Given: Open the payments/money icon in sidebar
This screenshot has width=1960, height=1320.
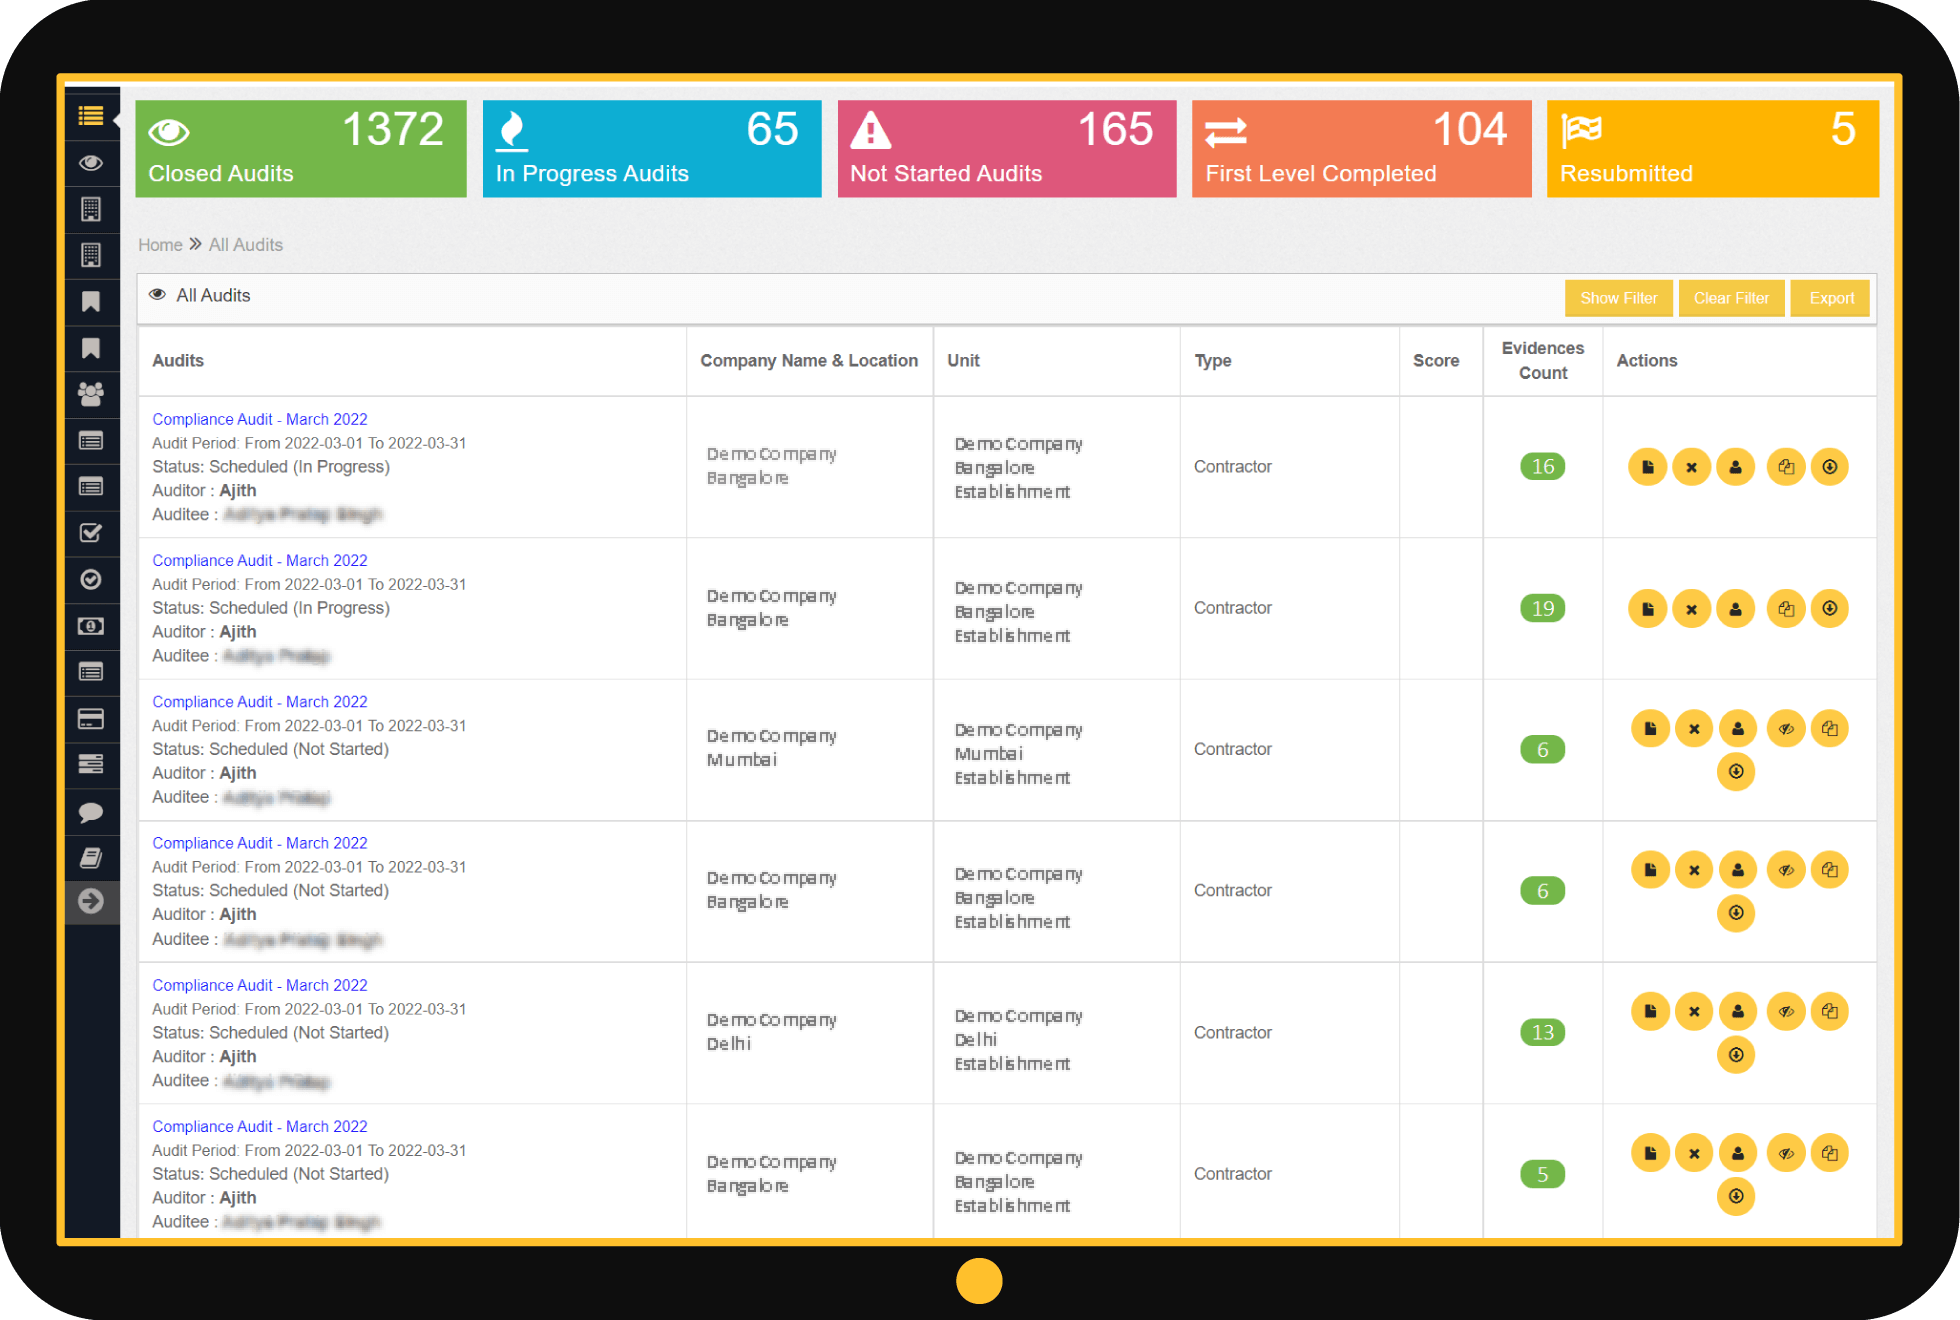Looking at the screenshot, I should (91, 626).
